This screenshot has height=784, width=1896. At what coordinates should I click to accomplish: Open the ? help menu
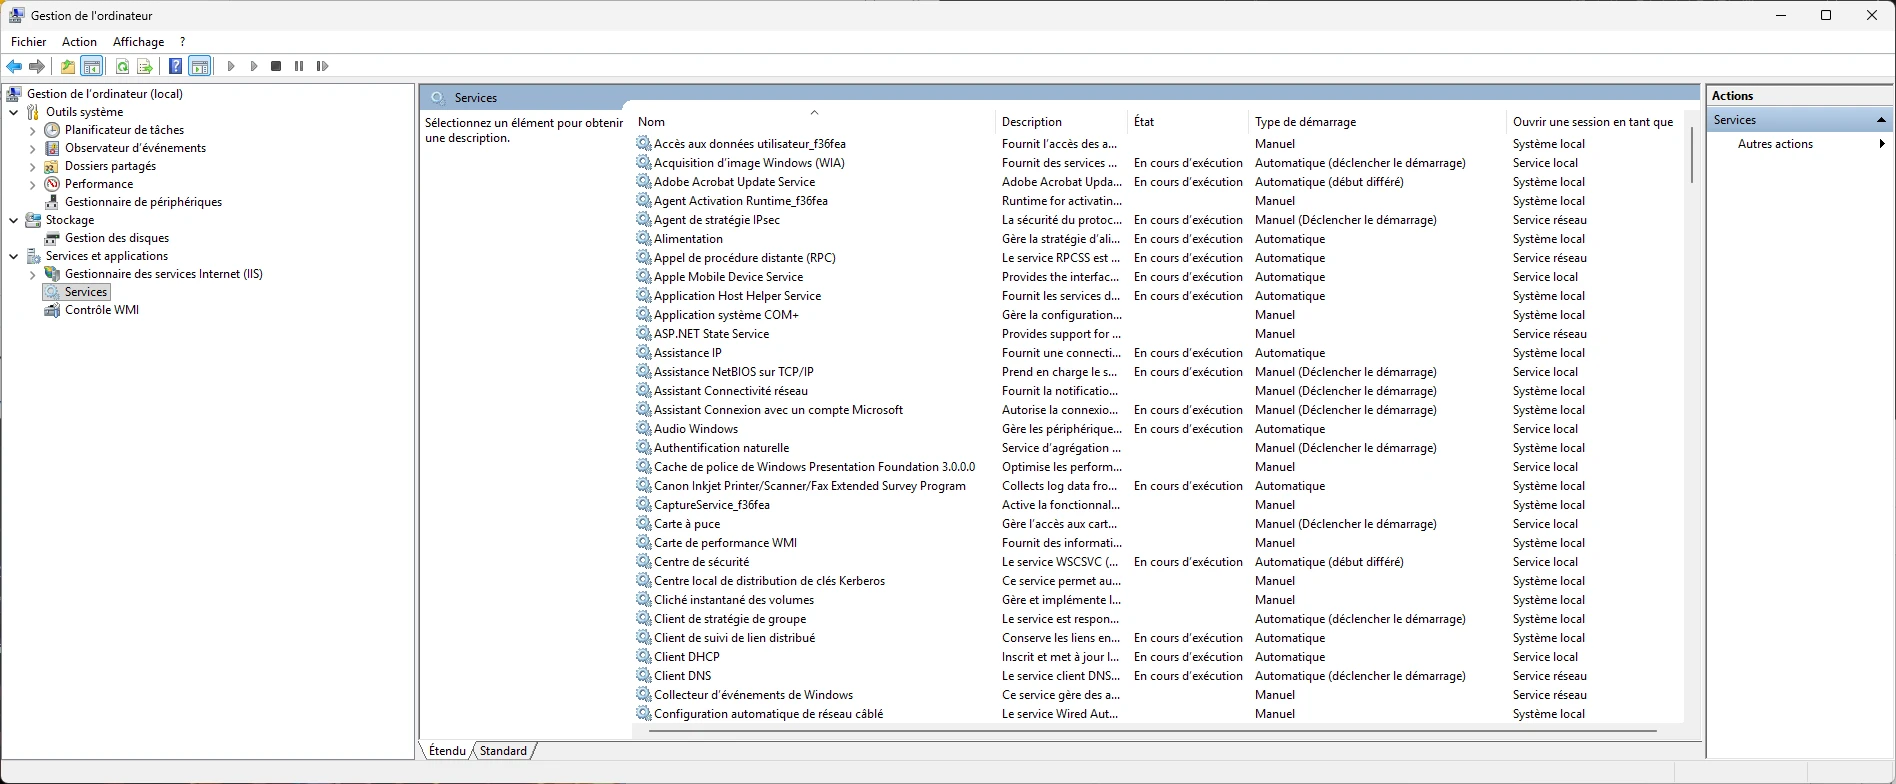(182, 42)
